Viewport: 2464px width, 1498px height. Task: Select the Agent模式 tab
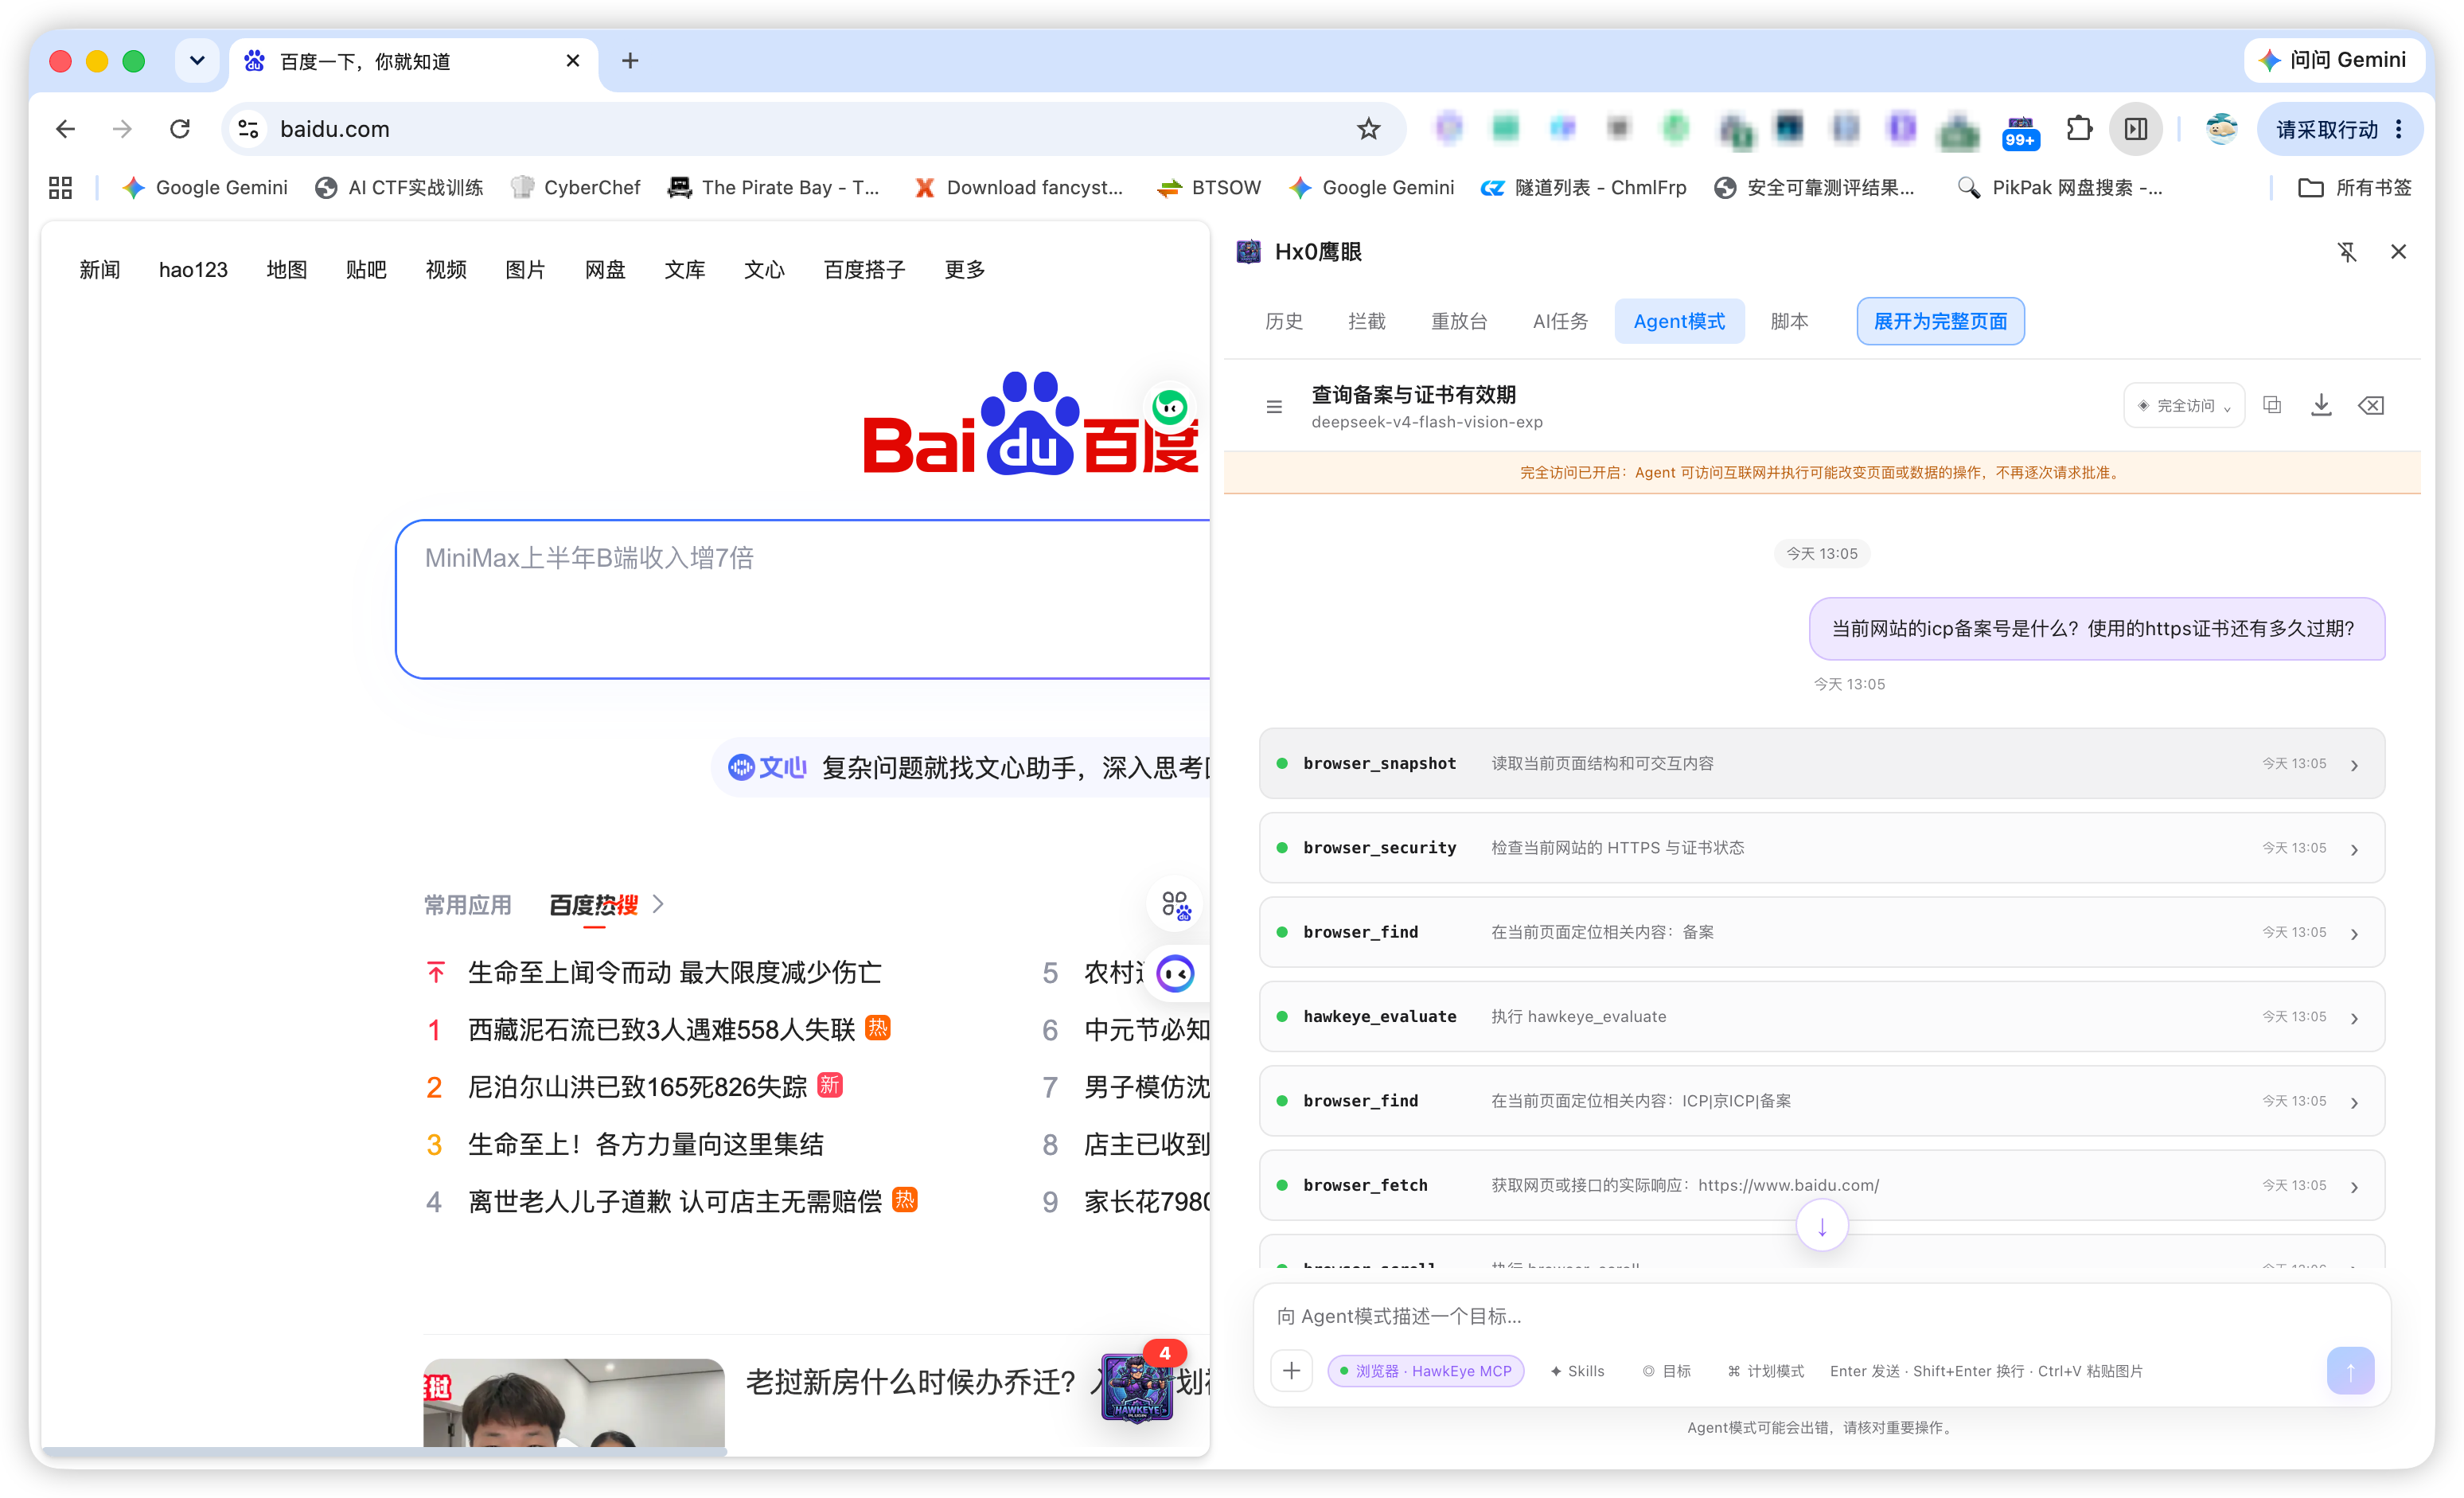(1679, 321)
